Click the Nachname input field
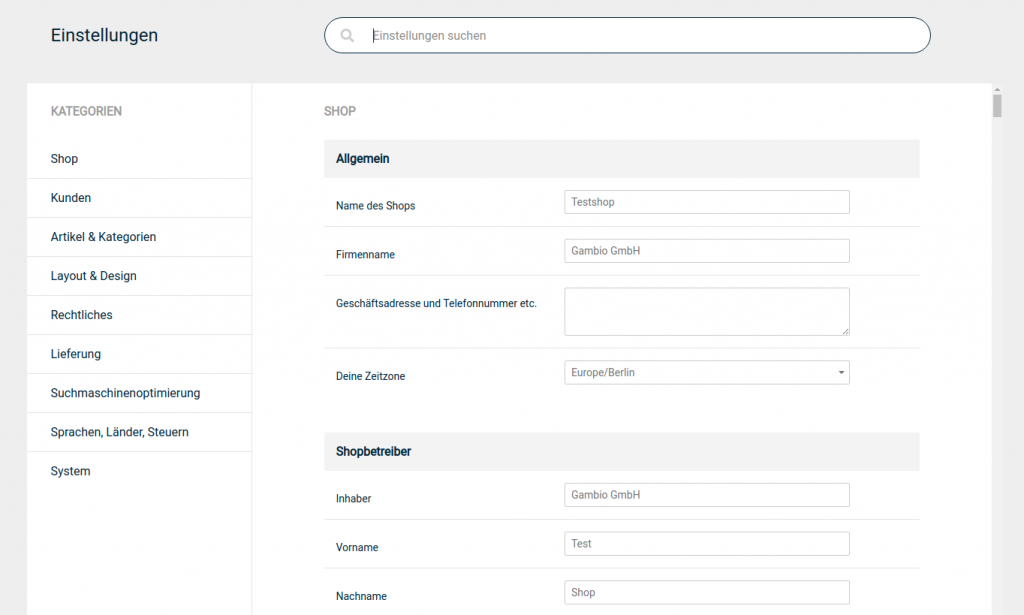The width and height of the screenshot is (1024, 615). click(x=706, y=593)
